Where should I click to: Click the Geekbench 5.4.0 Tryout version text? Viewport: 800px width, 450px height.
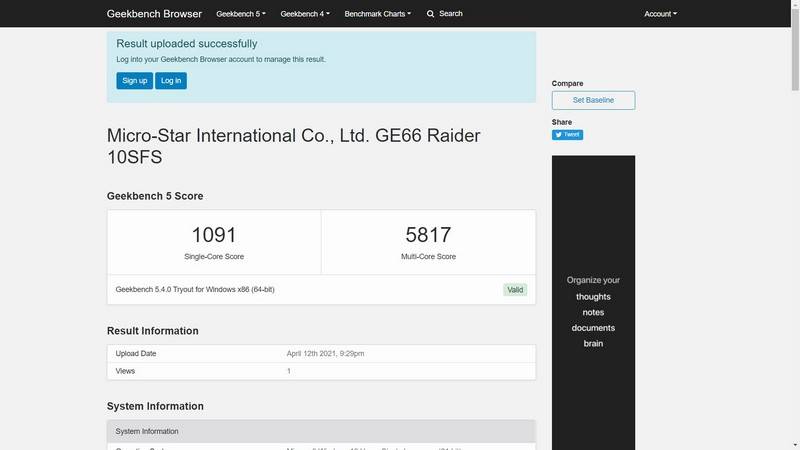196,290
